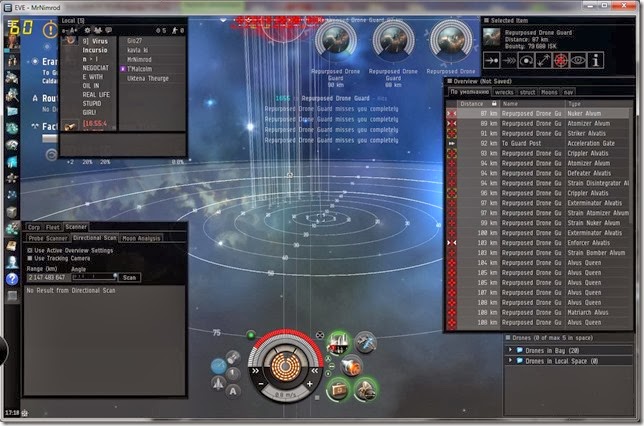Image resolution: width=644 pixels, height=426 pixels.
Task: Click the Warp To arrows icon
Action: (508, 60)
